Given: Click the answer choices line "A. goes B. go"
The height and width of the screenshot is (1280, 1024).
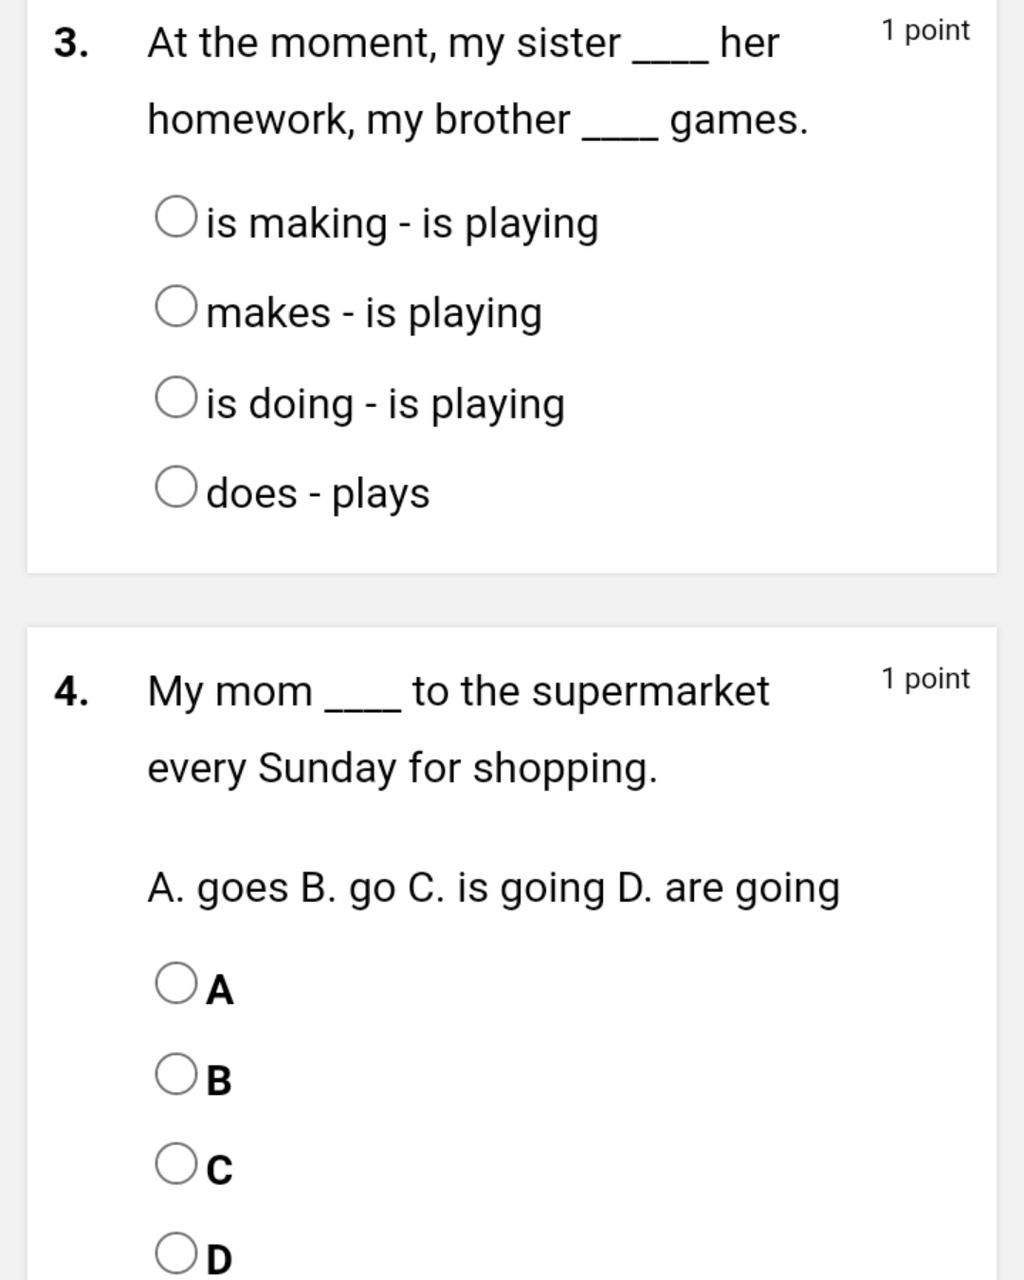Looking at the screenshot, I should [493, 888].
